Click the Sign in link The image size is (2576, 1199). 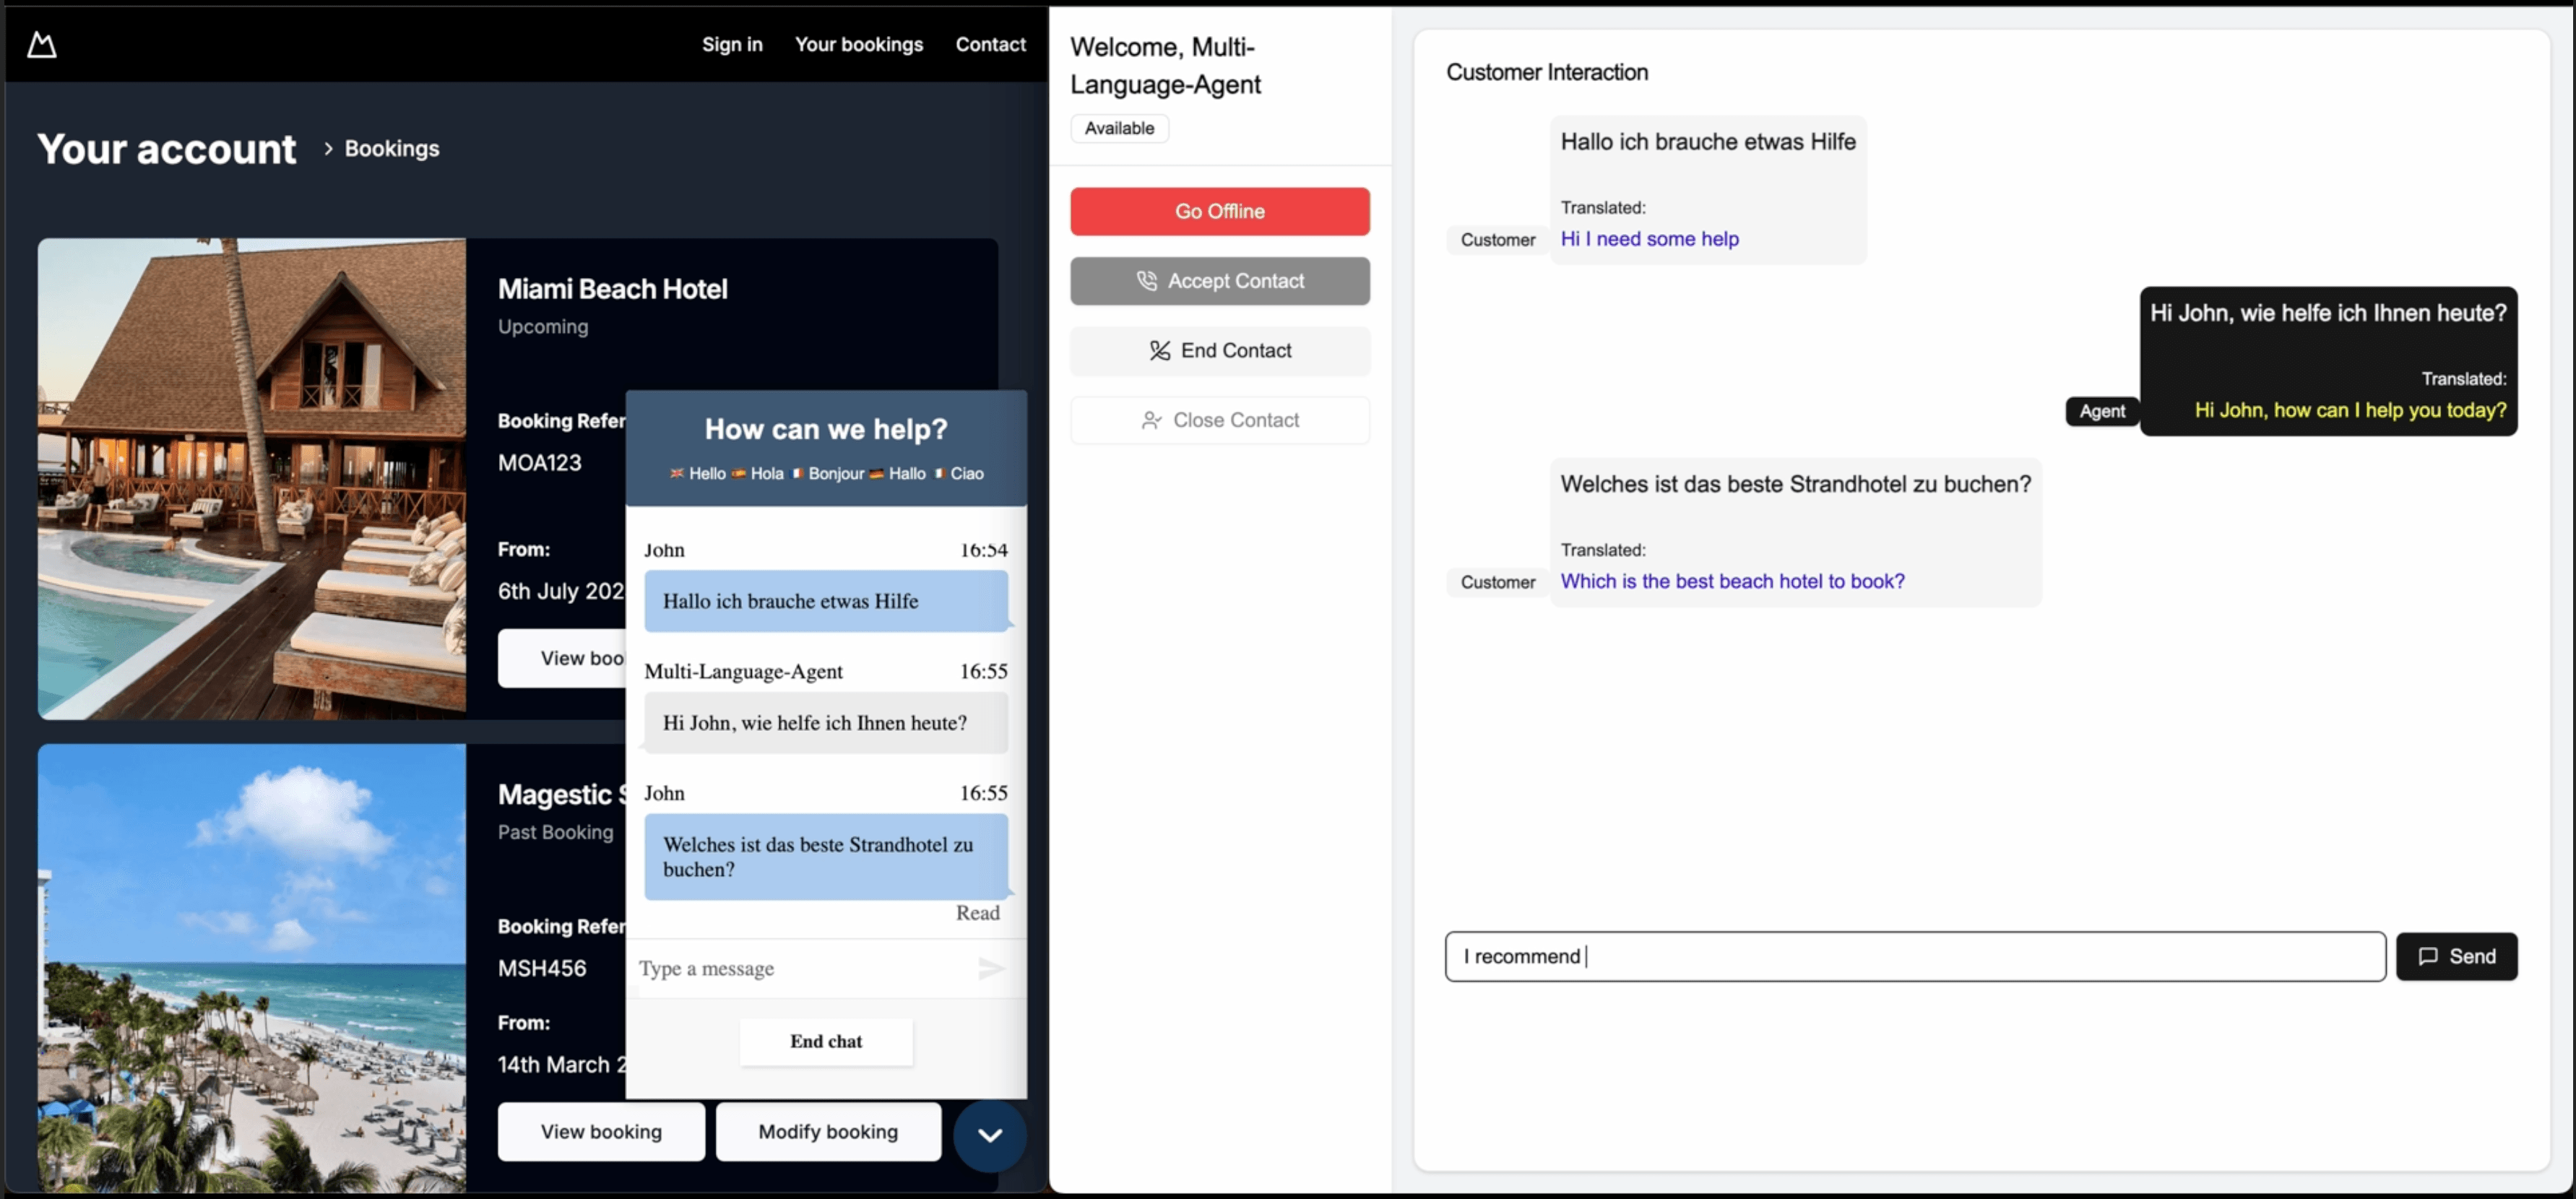pyautogui.click(x=731, y=44)
